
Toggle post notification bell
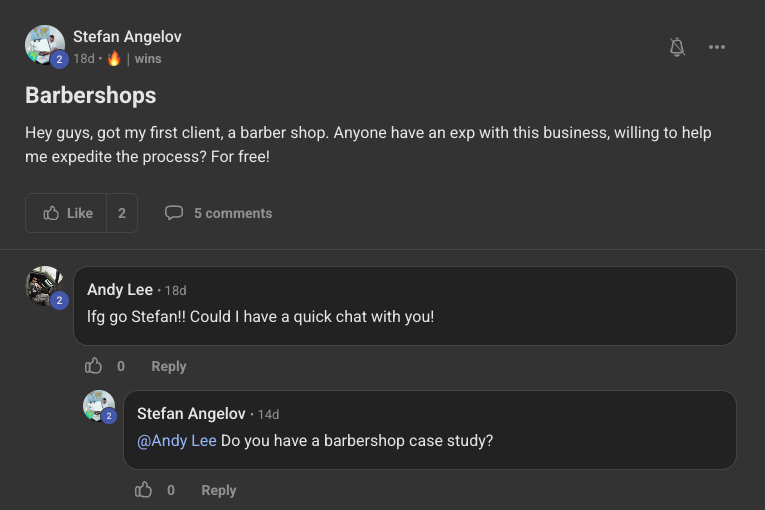pos(677,47)
